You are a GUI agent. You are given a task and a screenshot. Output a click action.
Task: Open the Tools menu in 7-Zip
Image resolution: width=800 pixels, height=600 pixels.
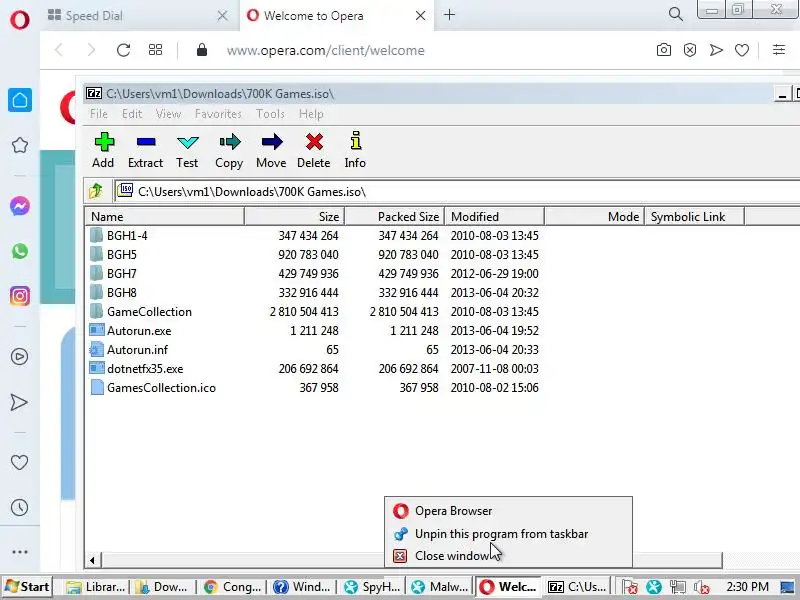[x=270, y=114]
